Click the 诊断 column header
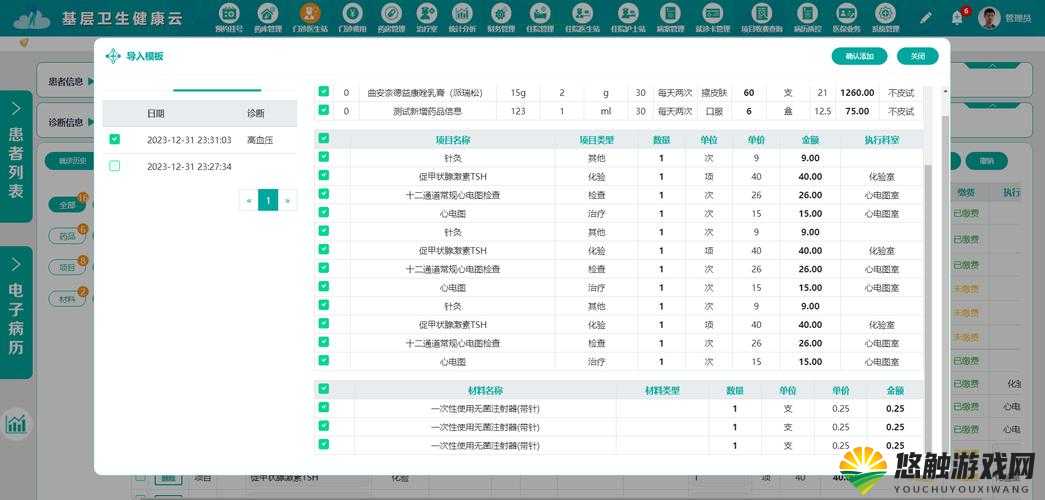 point(255,113)
